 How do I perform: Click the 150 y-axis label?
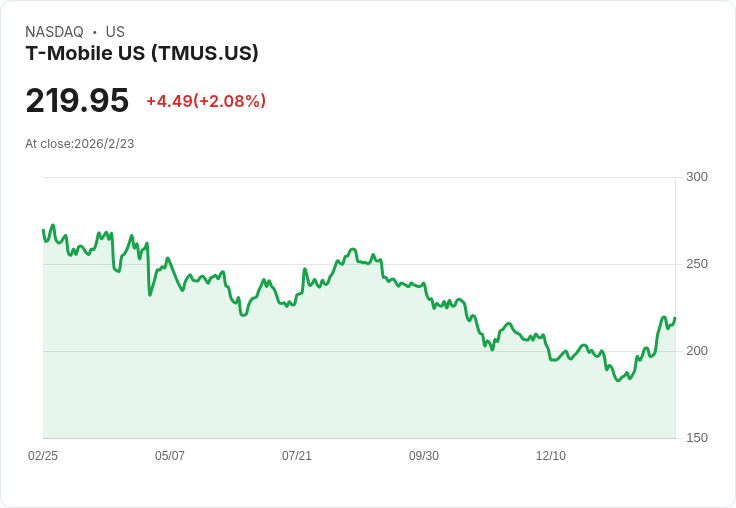[x=697, y=438]
